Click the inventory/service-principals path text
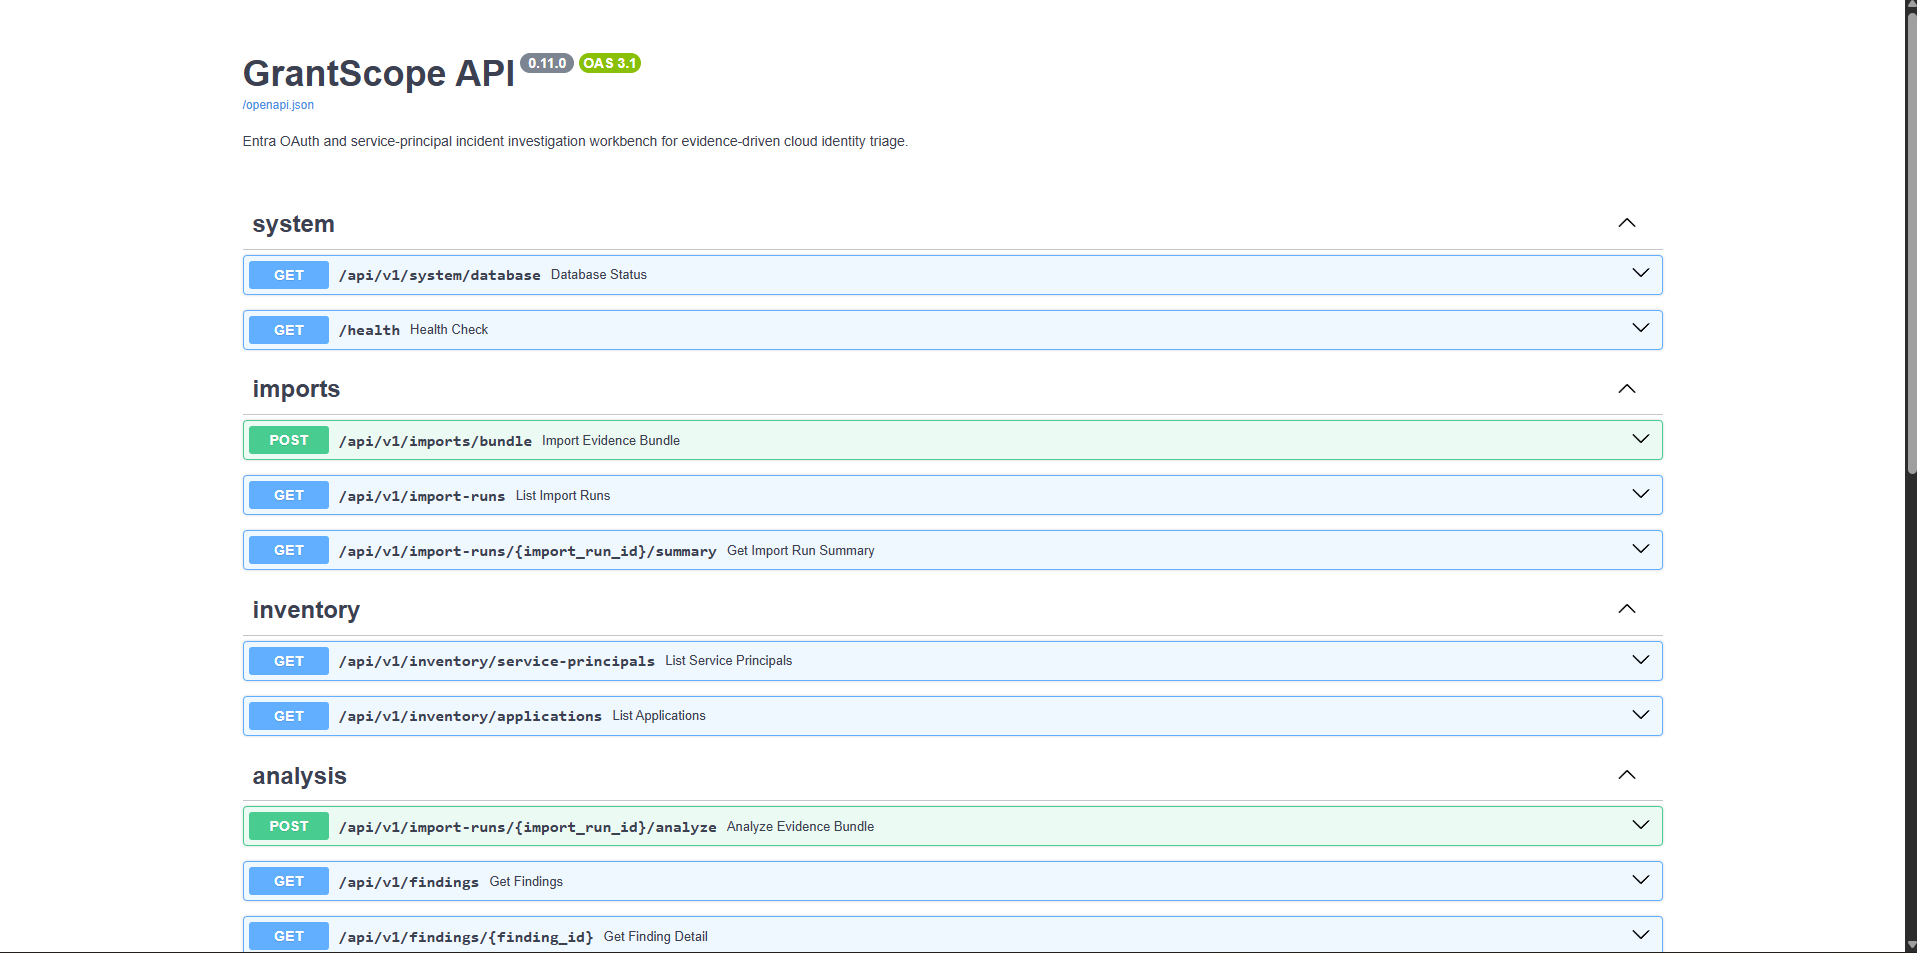This screenshot has height=953, width=1917. pos(496,661)
